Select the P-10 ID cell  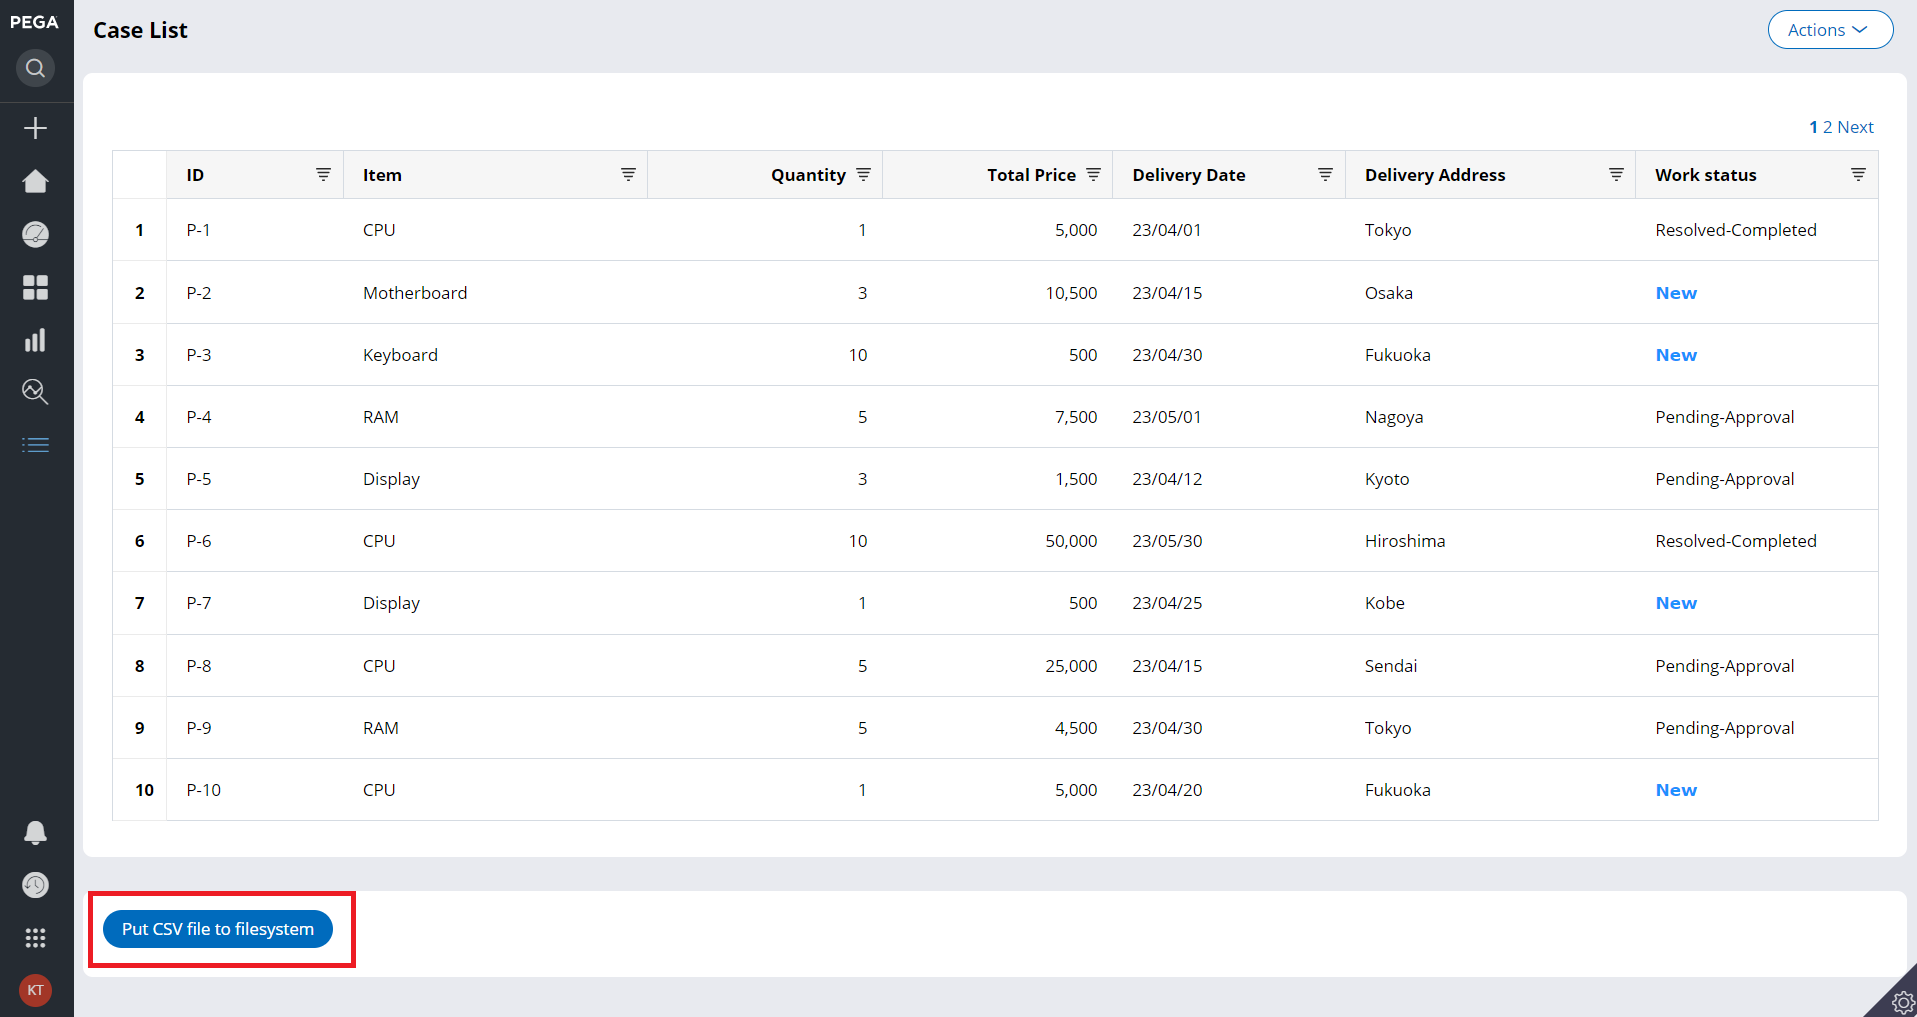coord(203,790)
